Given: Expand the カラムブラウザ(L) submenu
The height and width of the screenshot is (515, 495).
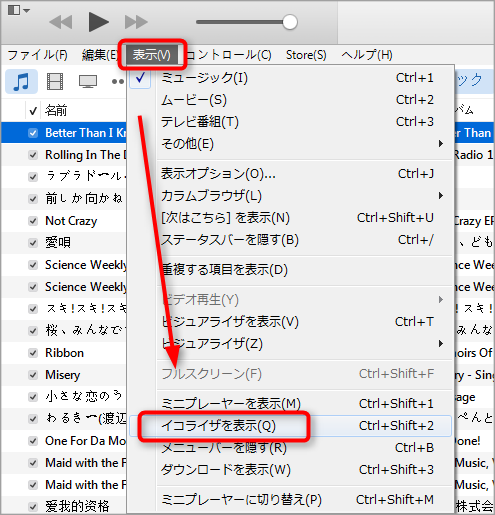Looking at the screenshot, I should 289,196.
